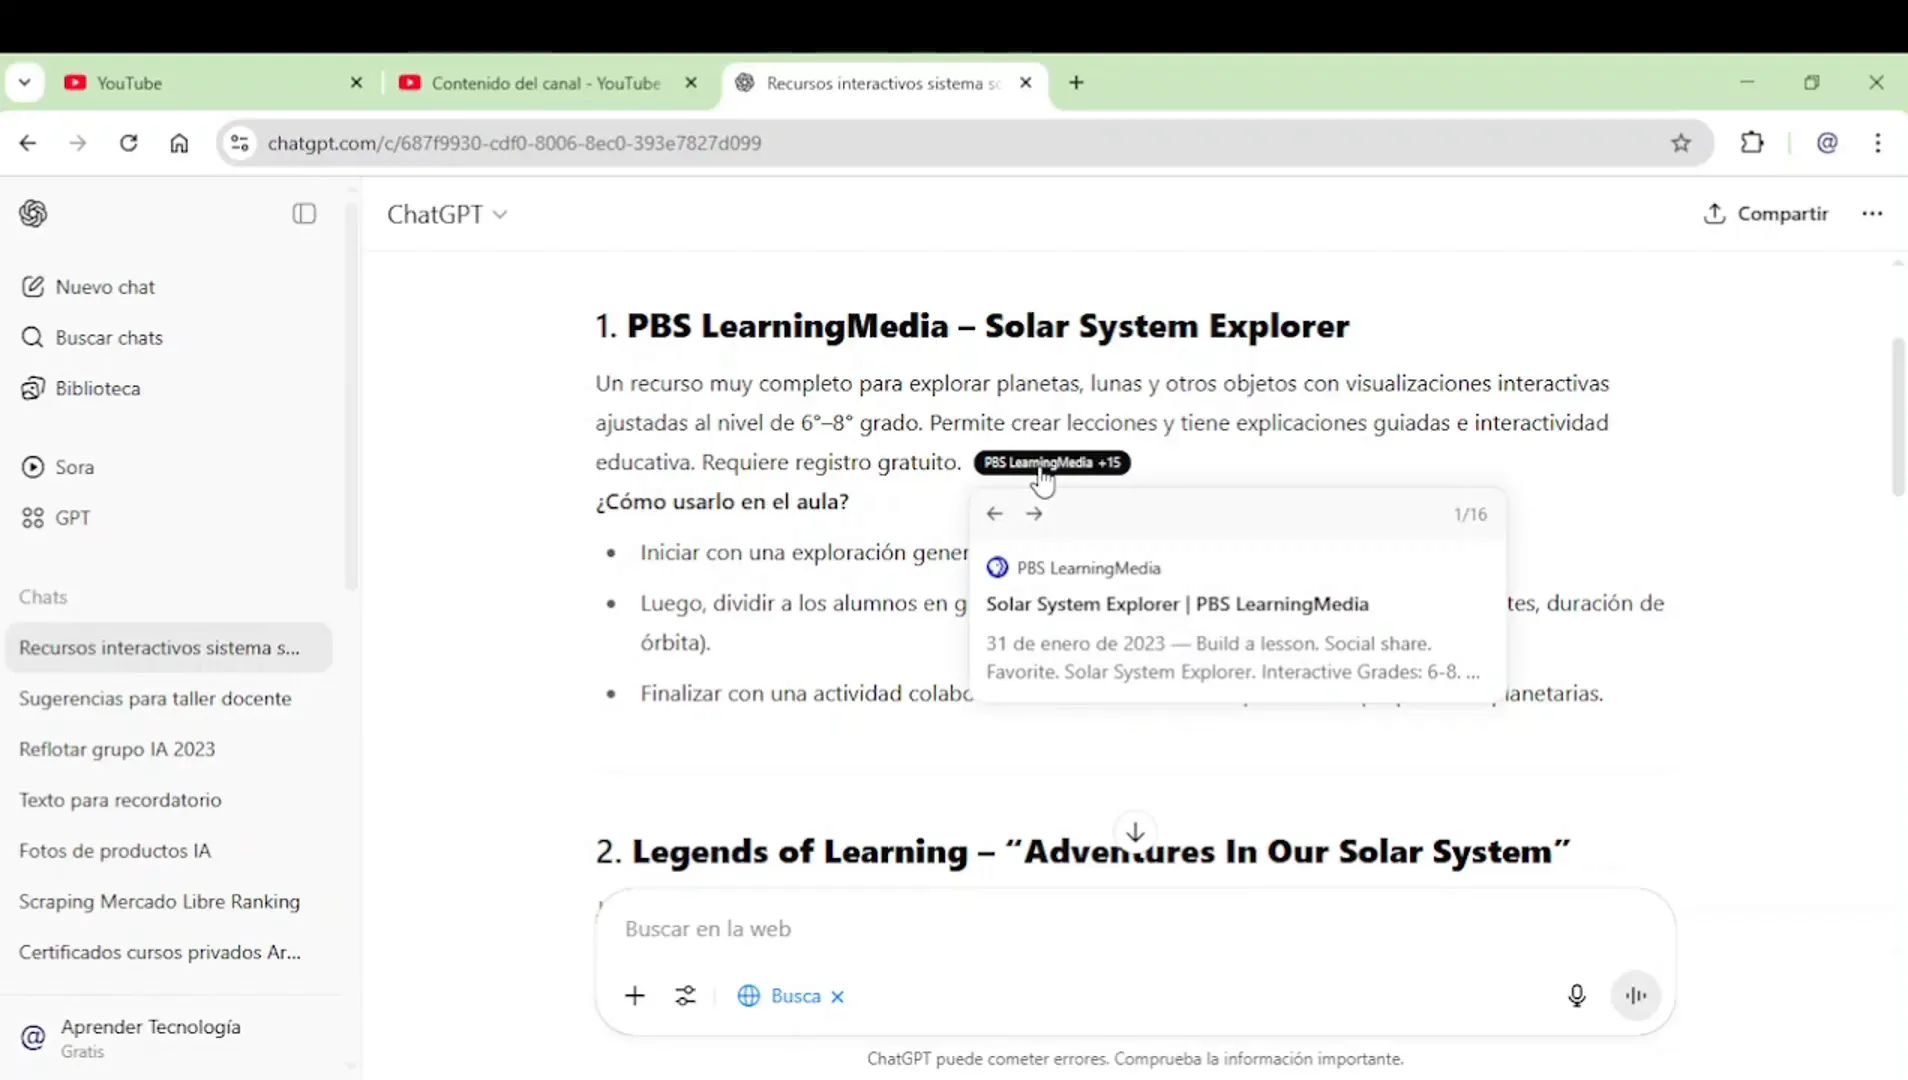Open the conversation options three-dot menu
This screenshot has height=1080, width=1908.
1872,214
